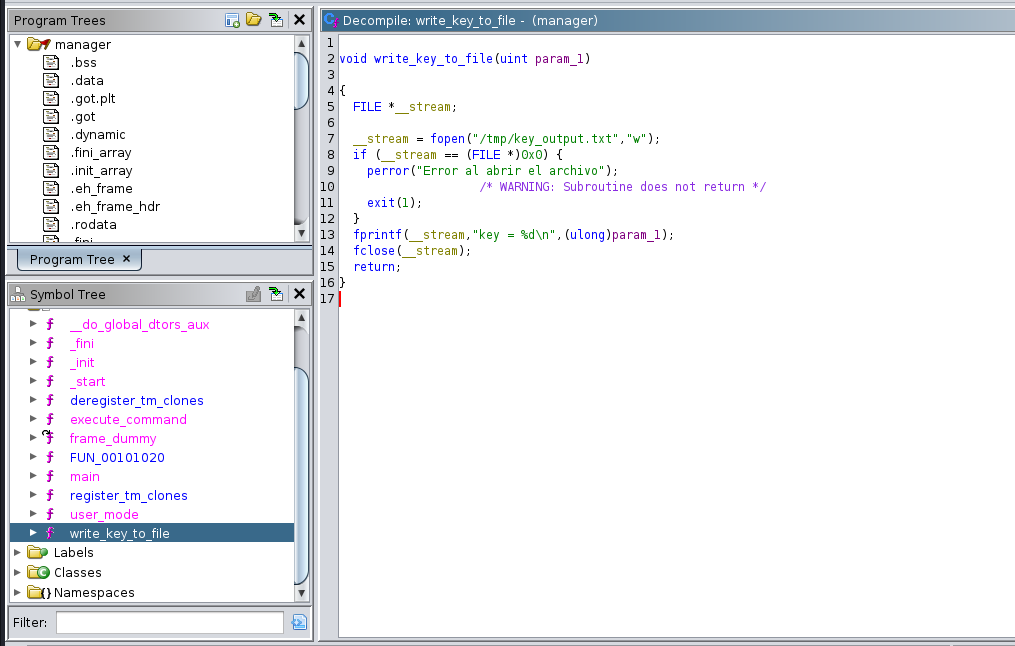Image resolution: width=1015 pixels, height=646 pixels.
Task: Select write_key_to_file in Symbol Tree
Action: pos(119,533)
